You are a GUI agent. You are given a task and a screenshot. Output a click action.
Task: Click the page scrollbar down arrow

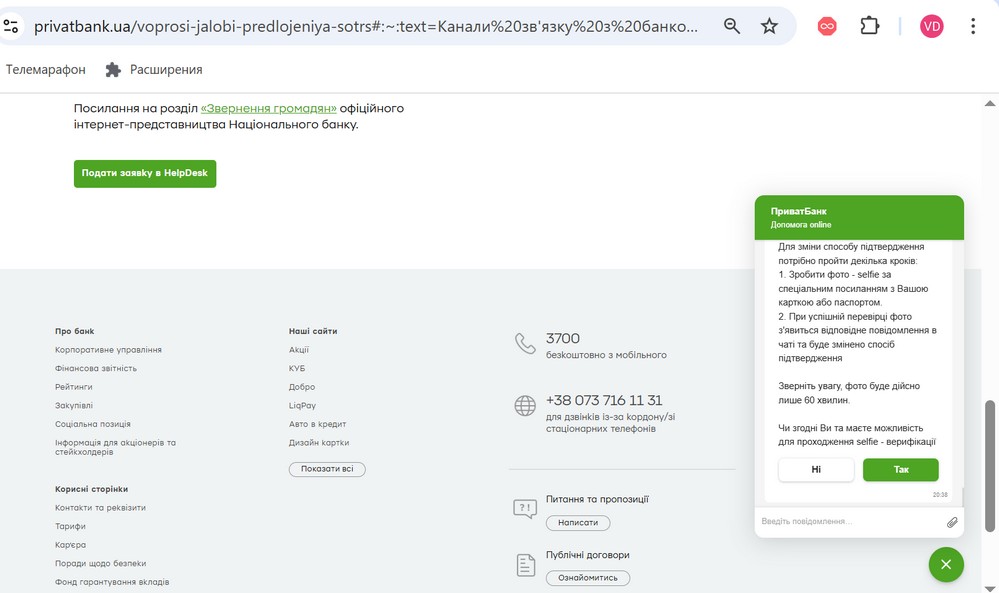990,589
